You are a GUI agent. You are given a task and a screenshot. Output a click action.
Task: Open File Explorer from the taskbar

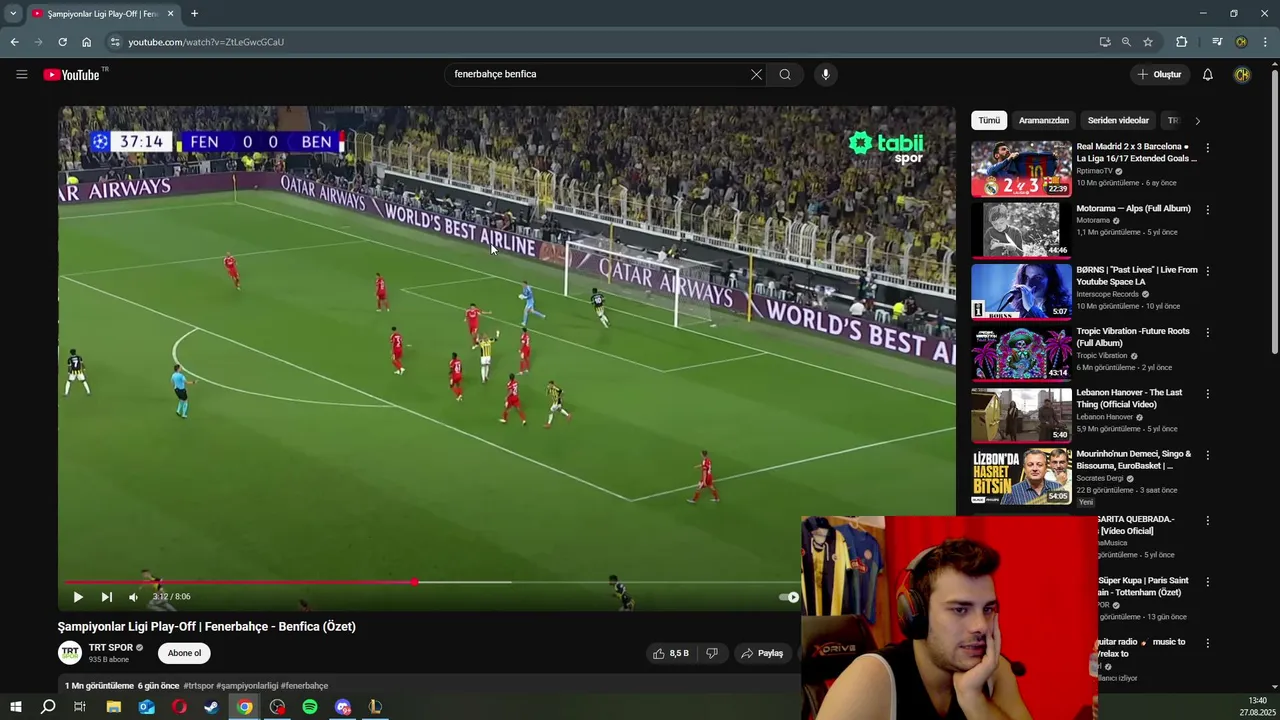click(x=113, y=707)
